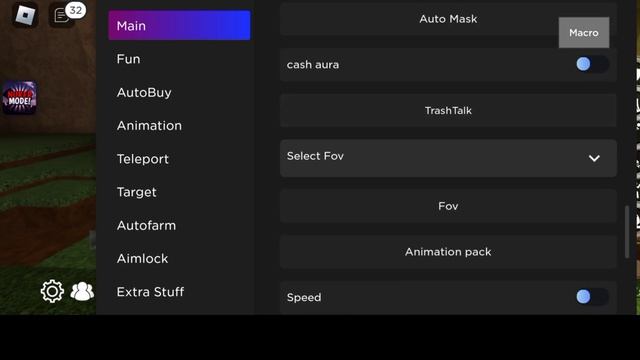Open the Roblox menu logo icon
Image resolution: width=640 pixels, height=360 pixels.
click(x=25, y=15)
